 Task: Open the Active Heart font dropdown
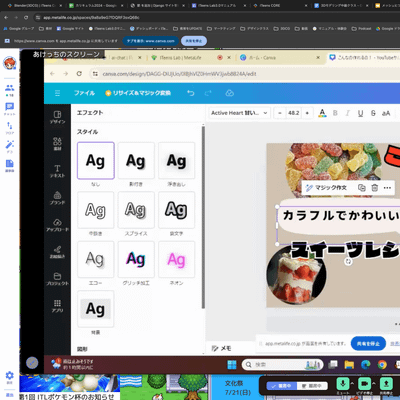[239, 113]
